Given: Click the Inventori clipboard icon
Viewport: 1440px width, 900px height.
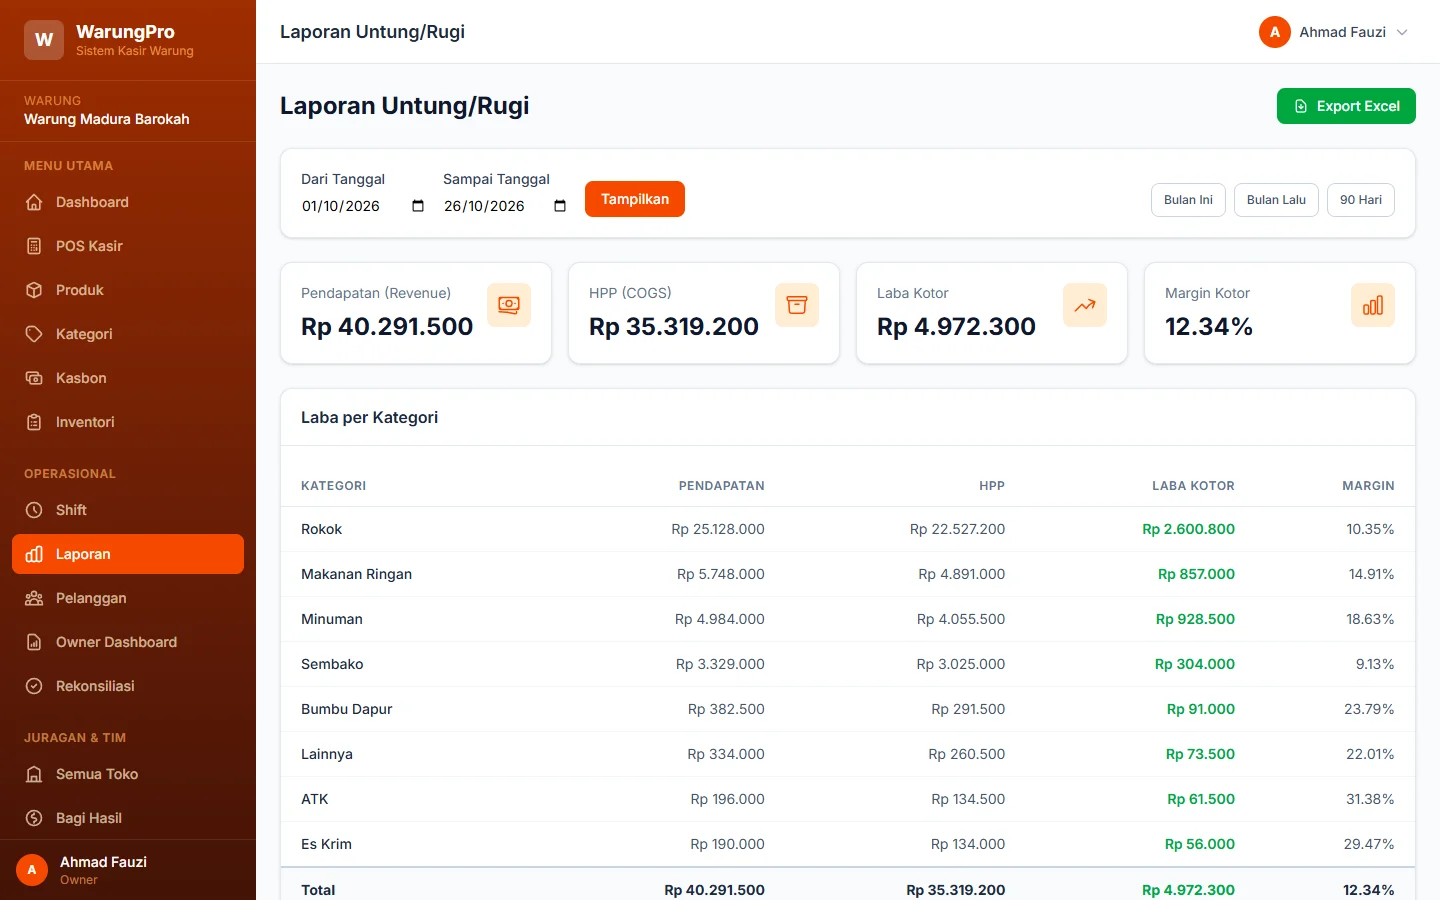Looking at the screenshot, I should tap(34, 422).
